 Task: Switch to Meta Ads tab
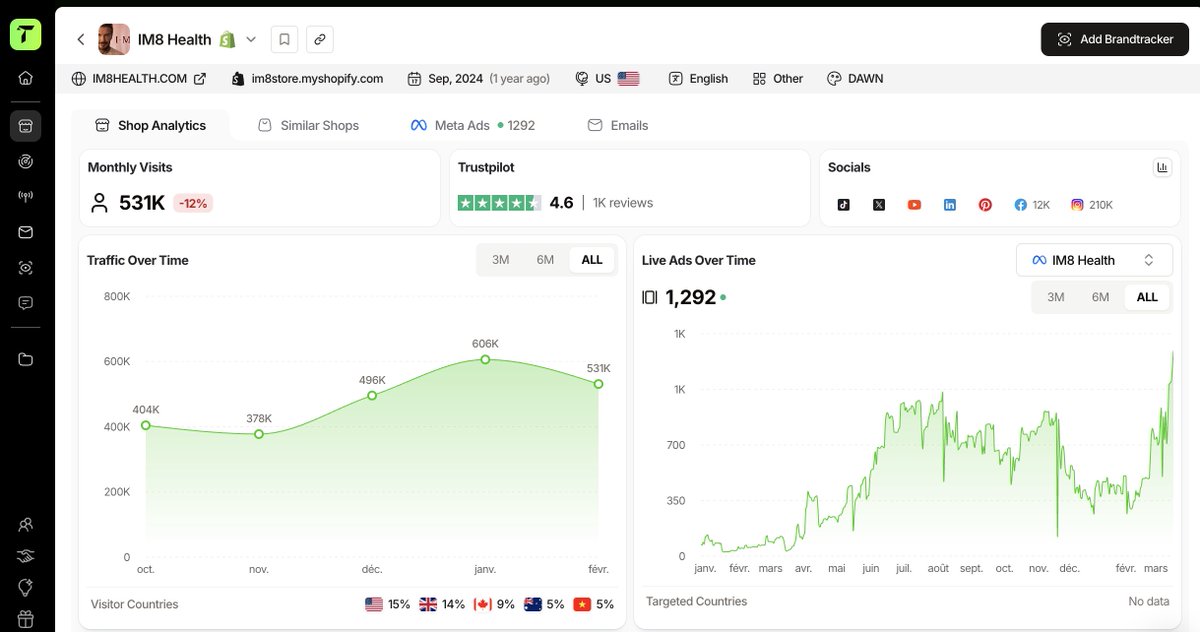click(x=473, y=125)
